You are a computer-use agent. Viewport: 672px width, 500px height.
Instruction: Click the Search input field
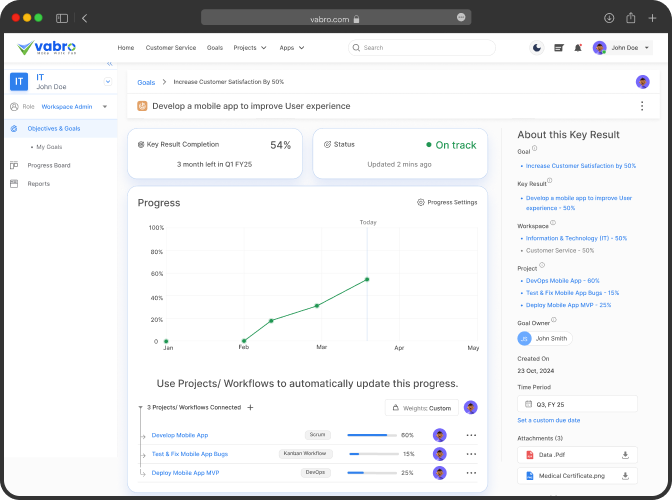[x=421, y=47]
